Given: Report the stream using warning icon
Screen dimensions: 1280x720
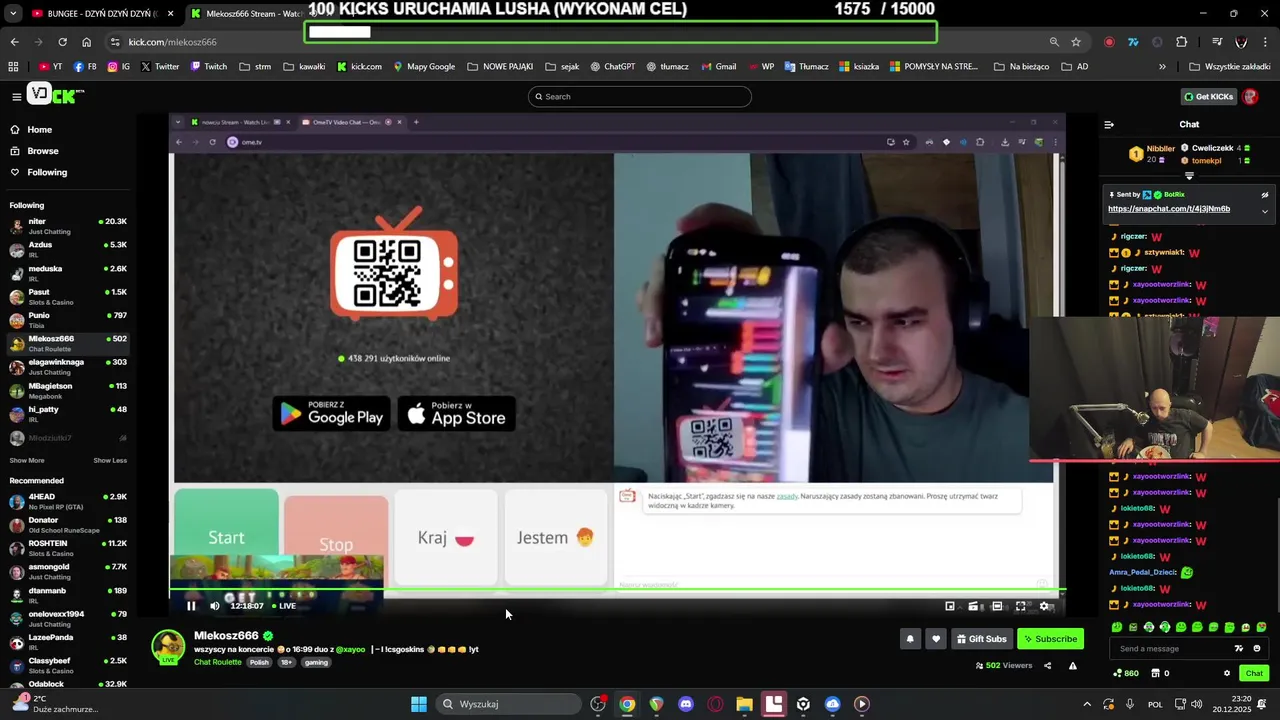Looking at the screenshot, I should tap(1072, 666).
